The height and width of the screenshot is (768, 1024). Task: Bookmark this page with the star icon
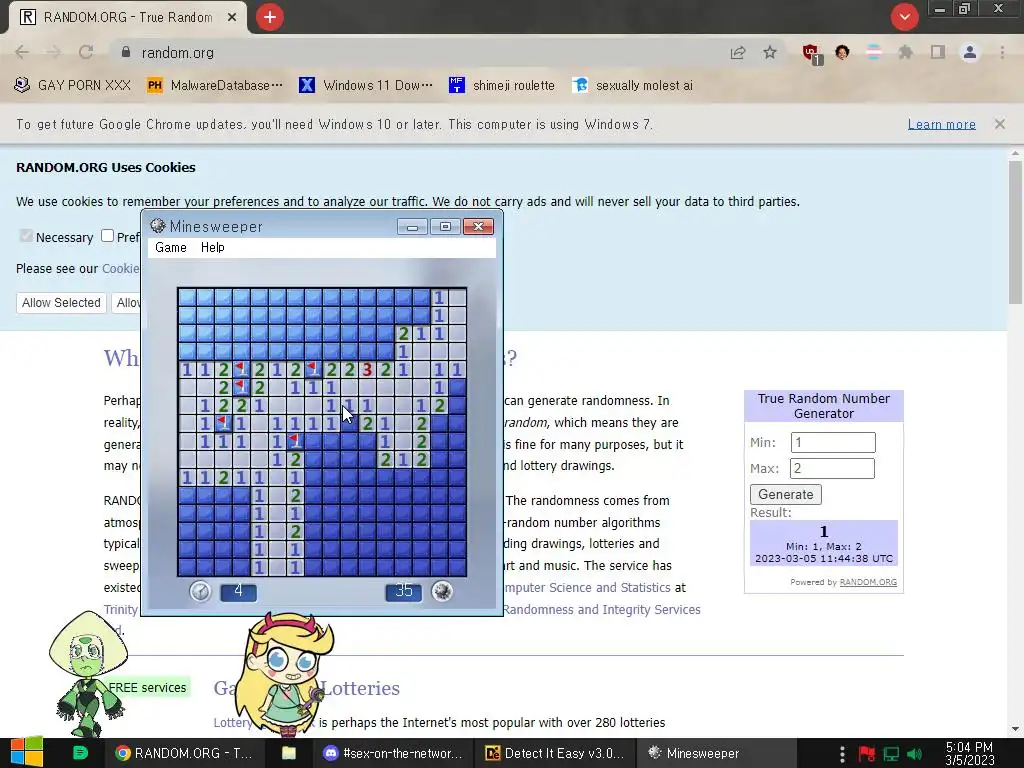[770, 52]
